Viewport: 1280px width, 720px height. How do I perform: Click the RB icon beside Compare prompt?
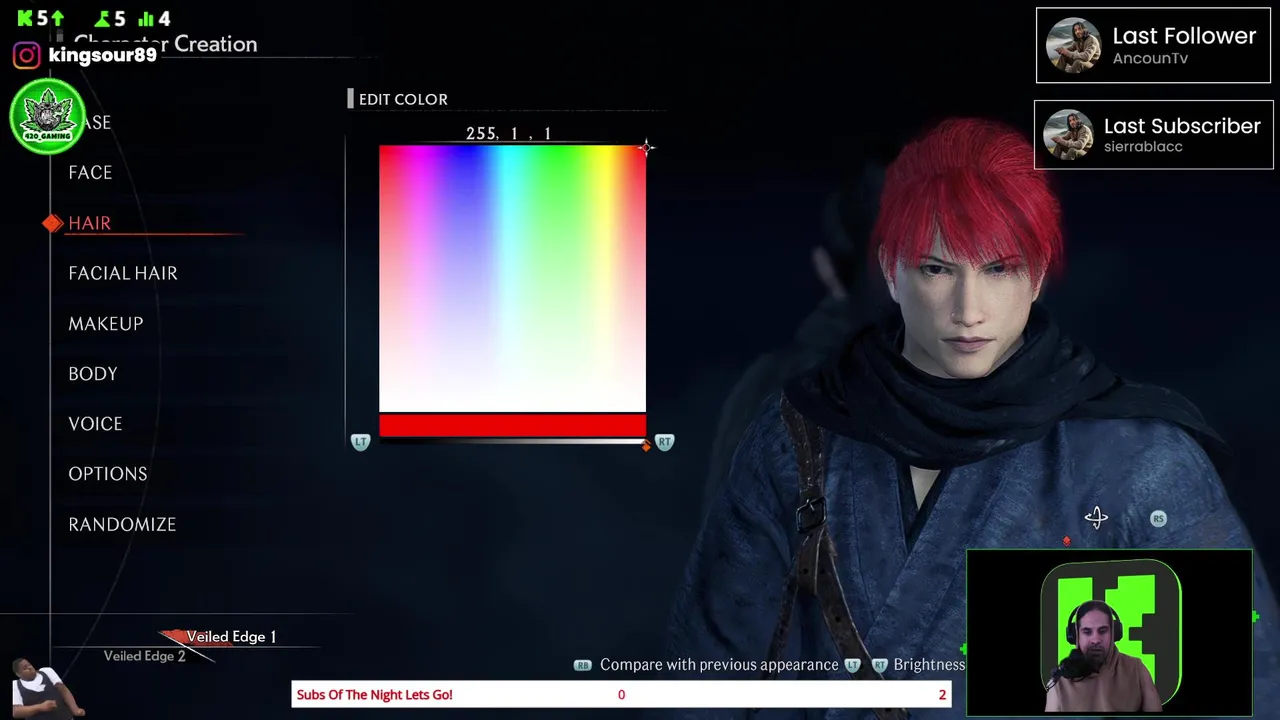pos(582,665)
